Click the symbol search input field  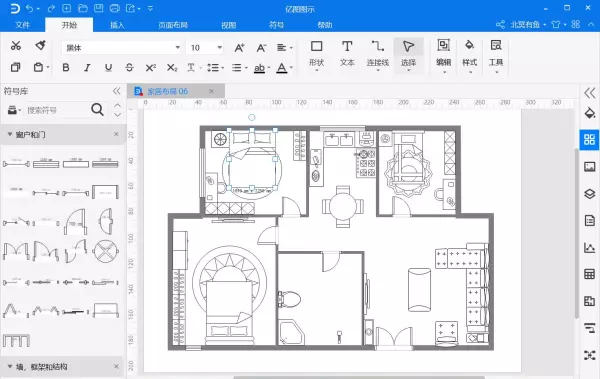coord(57,110)
